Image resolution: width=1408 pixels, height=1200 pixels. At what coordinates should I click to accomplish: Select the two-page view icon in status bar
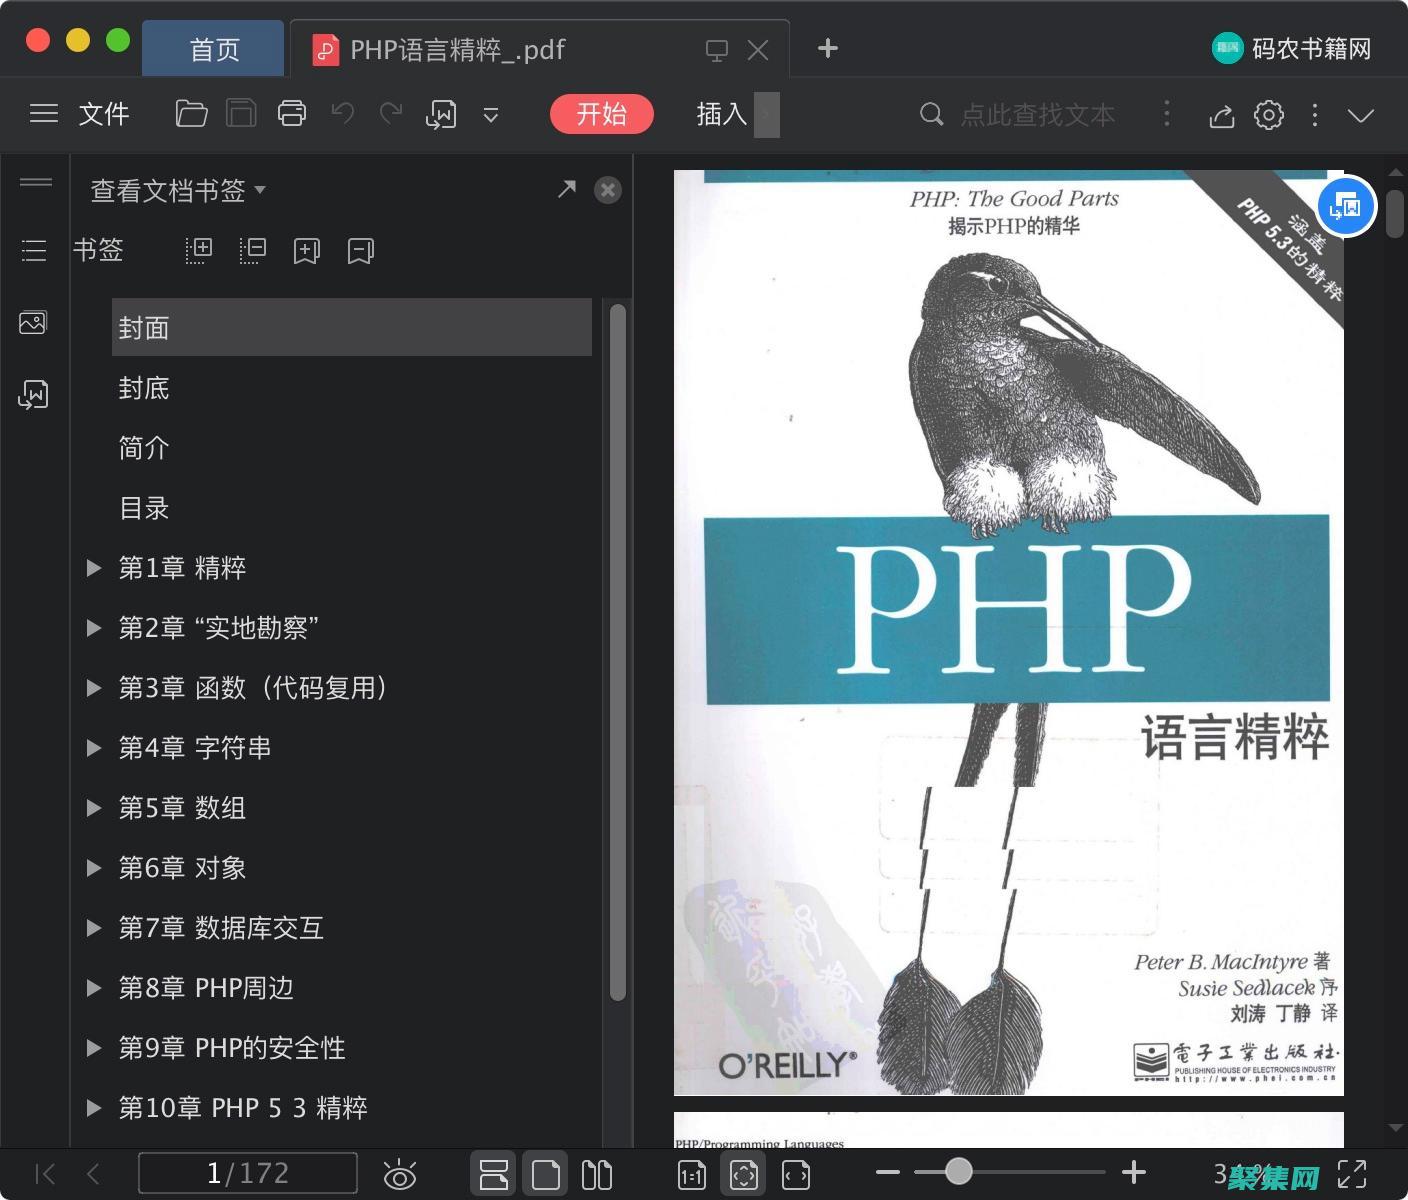(597, 1173)
